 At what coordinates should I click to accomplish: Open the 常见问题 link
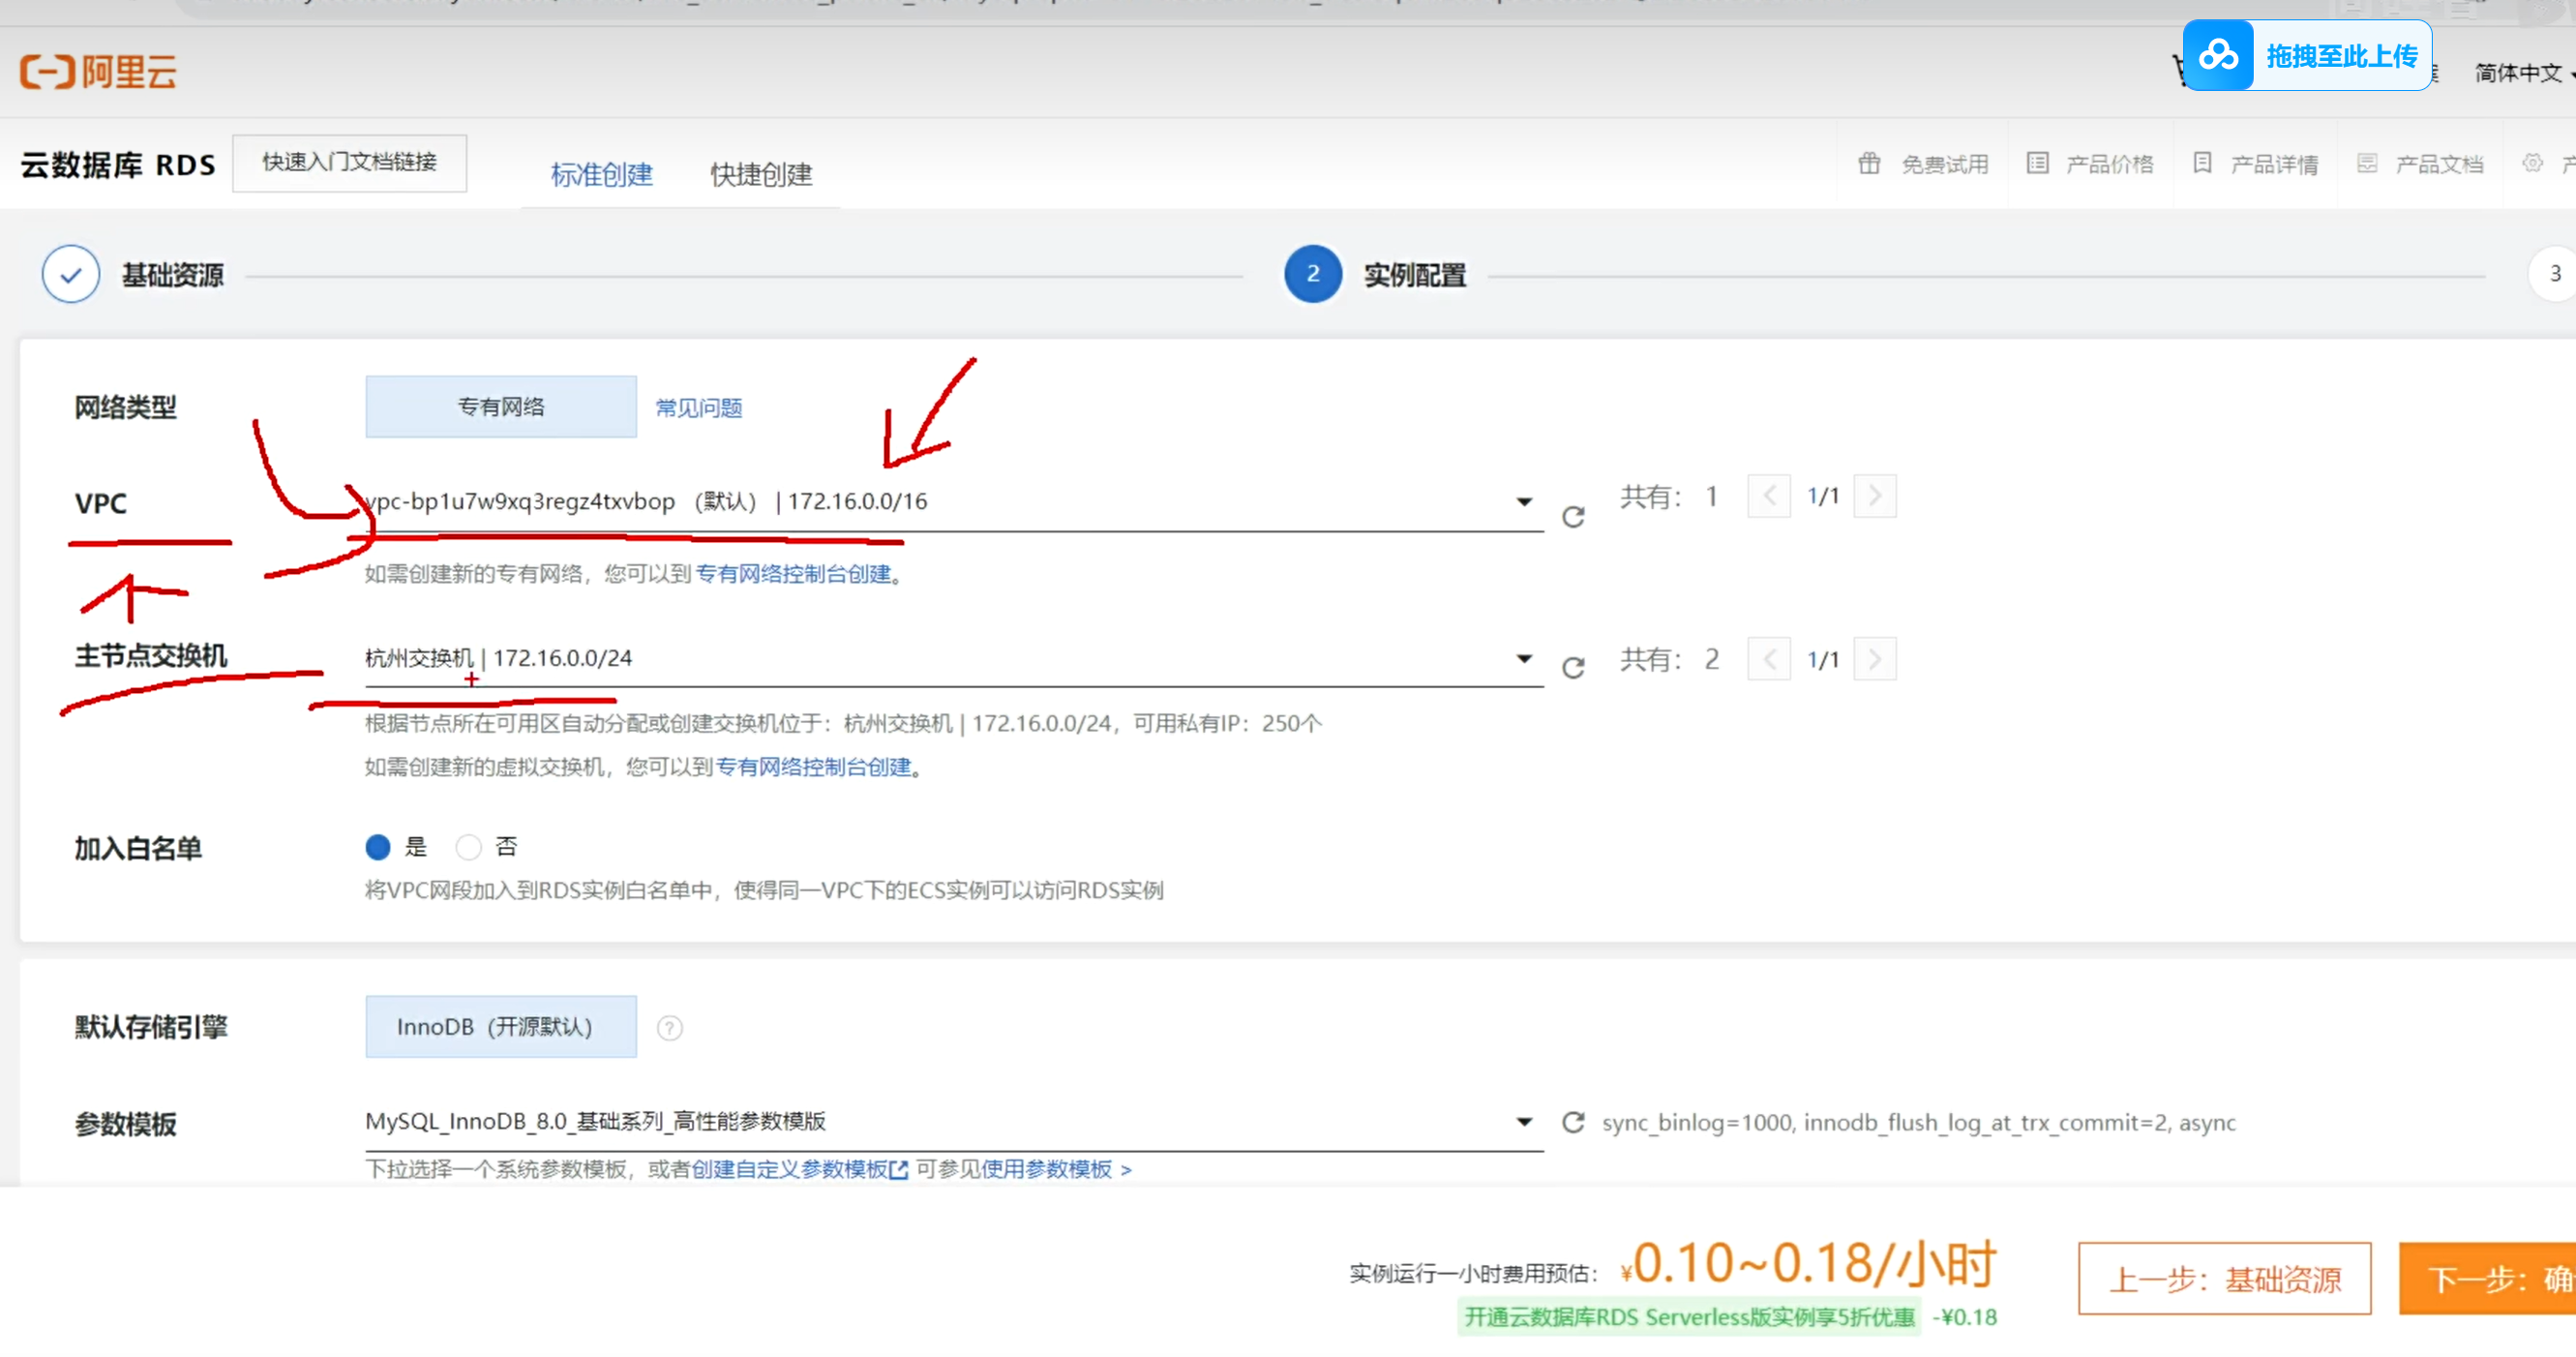coord(698,408)
